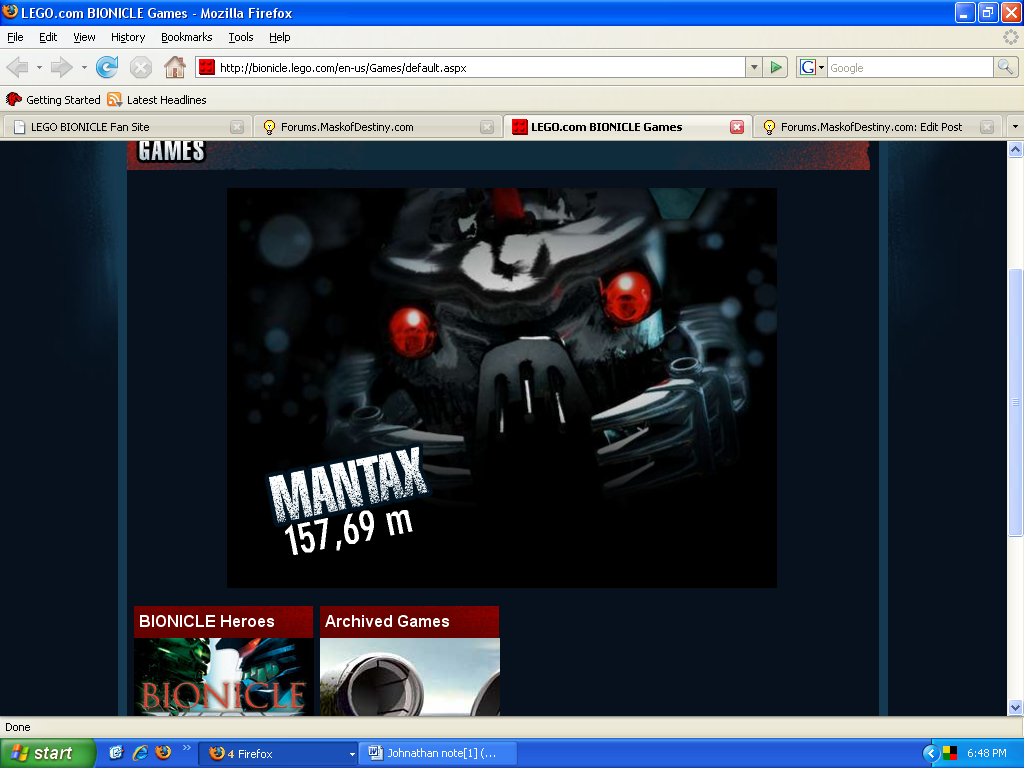Screen dimensions: 1024x768
Task: Open the Edit menu
Action: (x=48, y=37)
